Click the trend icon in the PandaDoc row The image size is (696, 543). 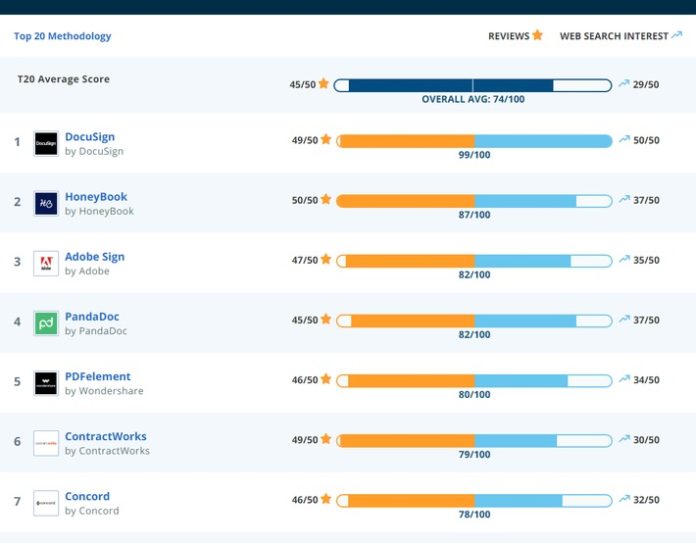pos(625,319)
